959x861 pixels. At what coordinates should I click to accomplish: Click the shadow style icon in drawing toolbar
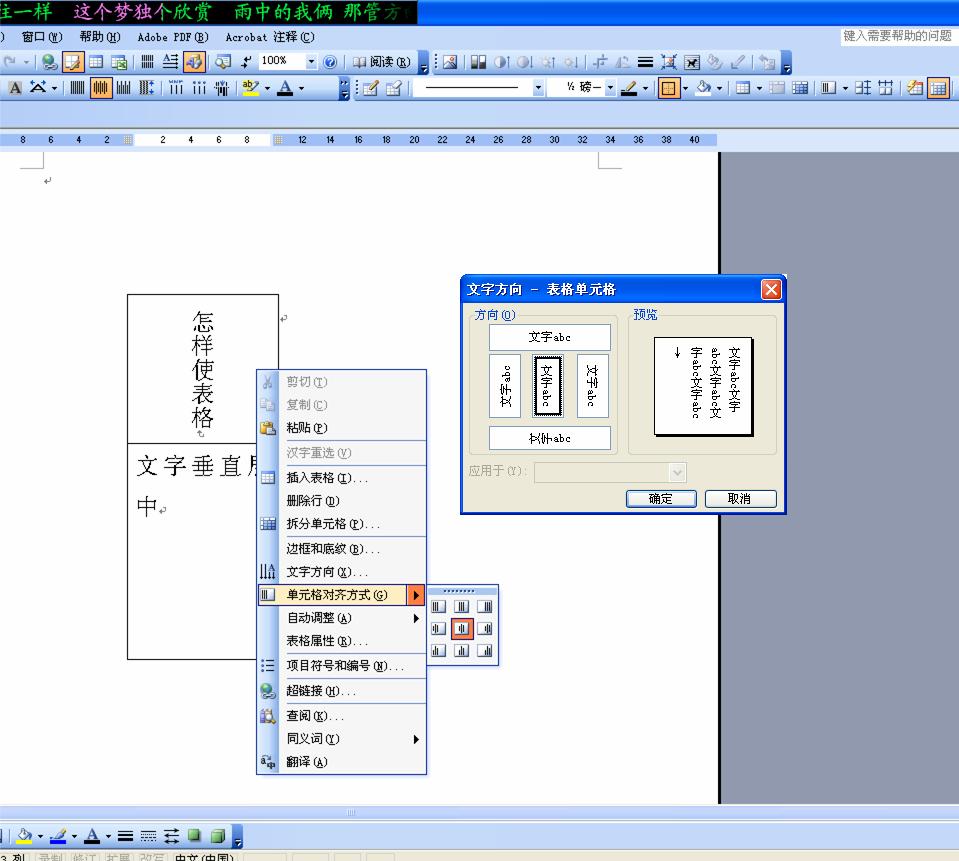pos(194,836)
